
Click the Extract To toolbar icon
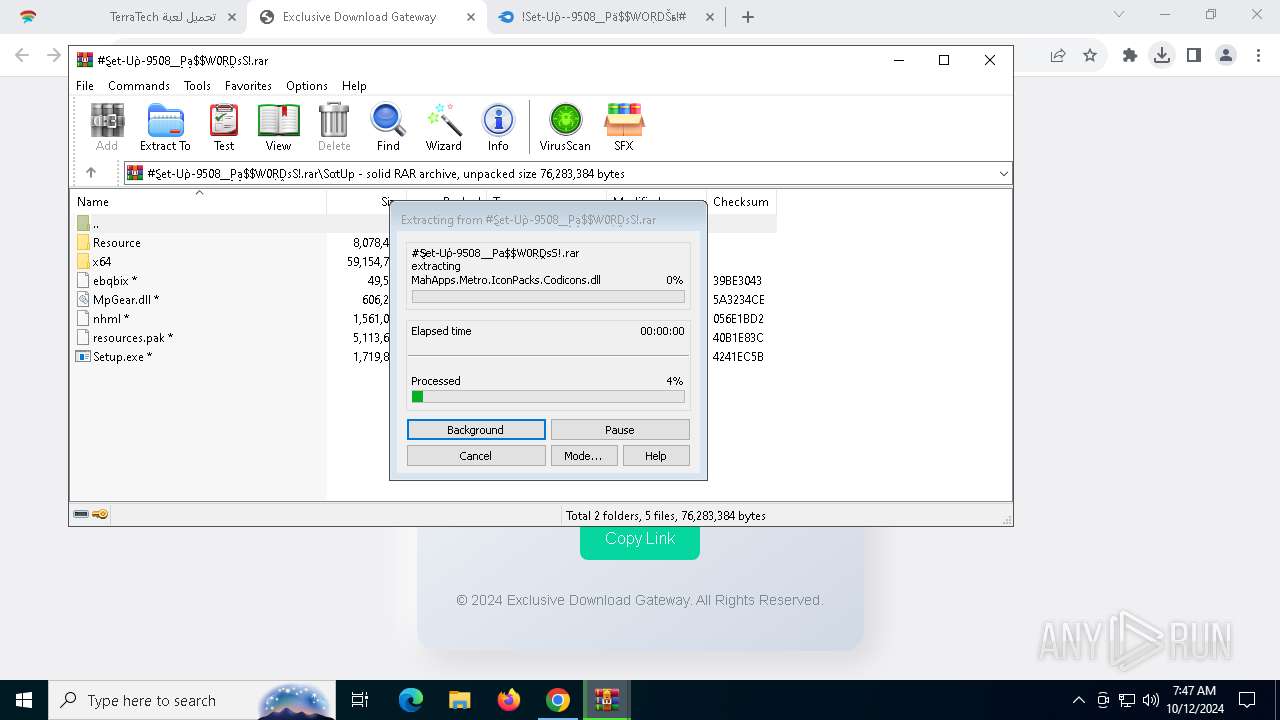[x=165, y=127]
